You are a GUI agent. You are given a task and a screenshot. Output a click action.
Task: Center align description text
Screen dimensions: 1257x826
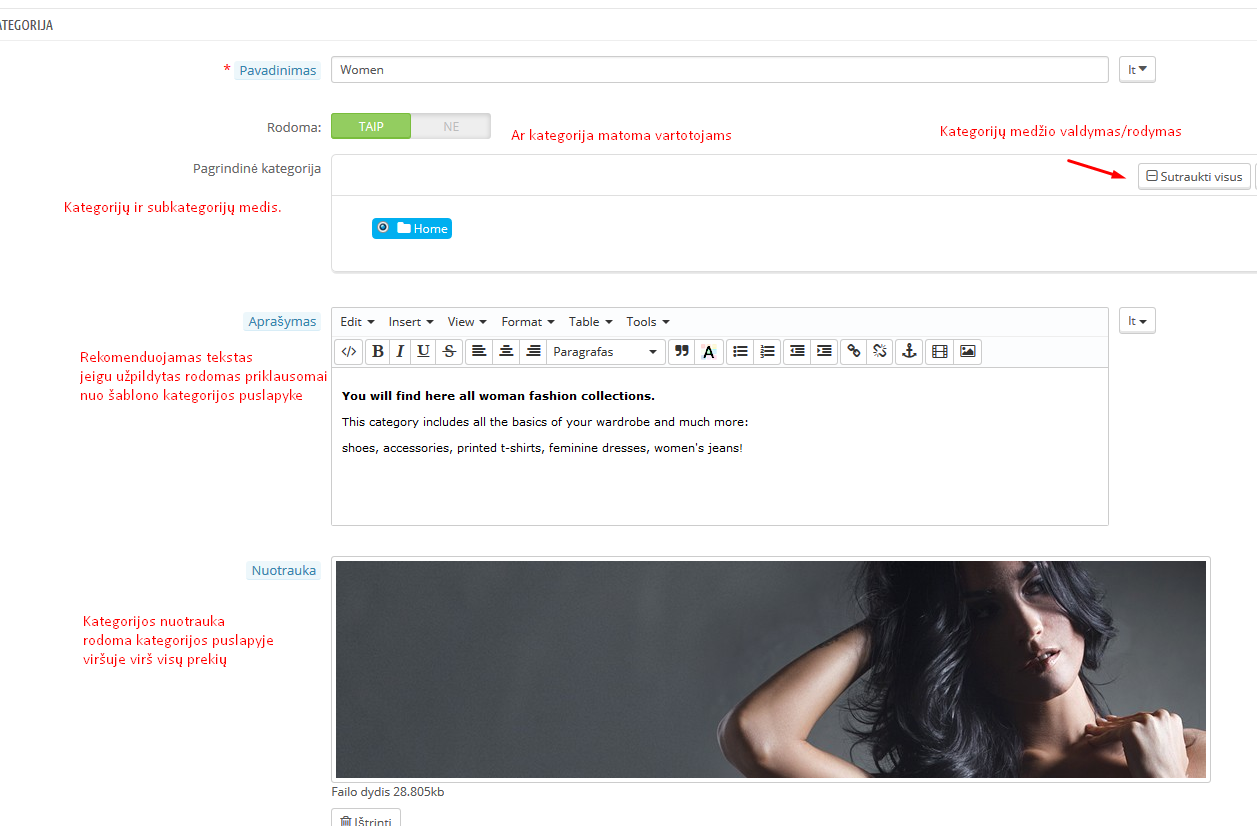click(506, 351)
